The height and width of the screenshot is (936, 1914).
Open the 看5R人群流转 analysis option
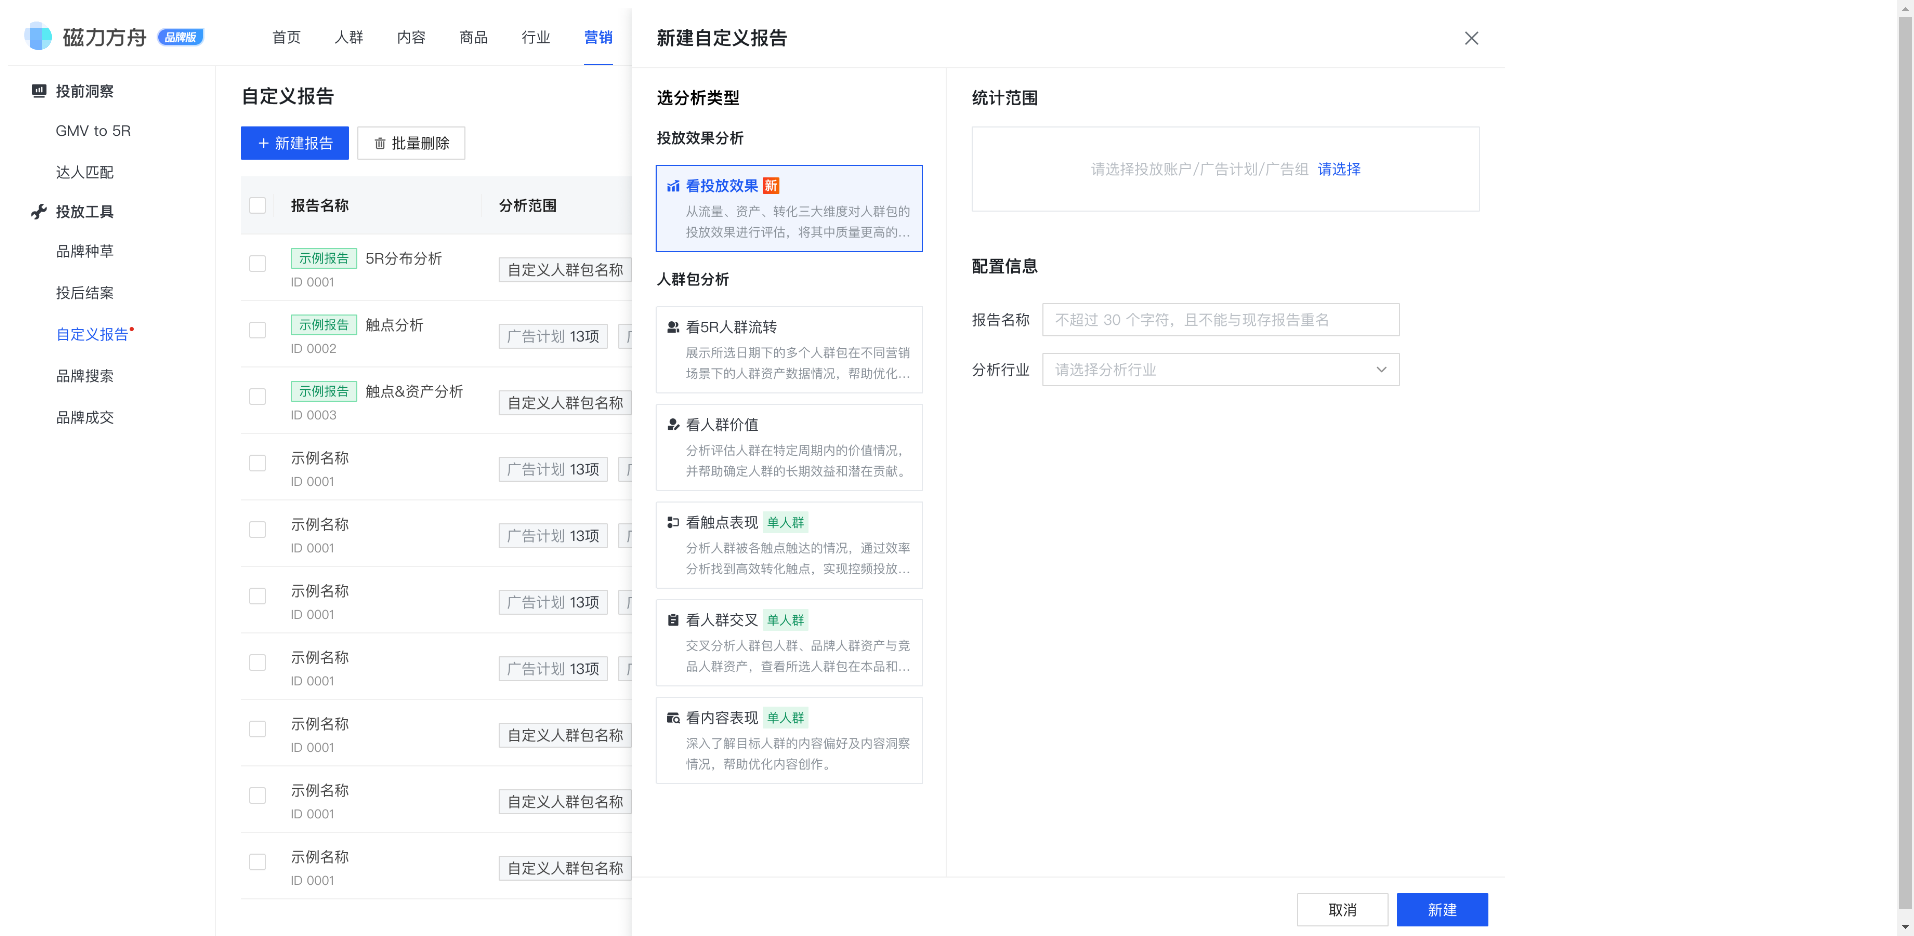point(788,349)
